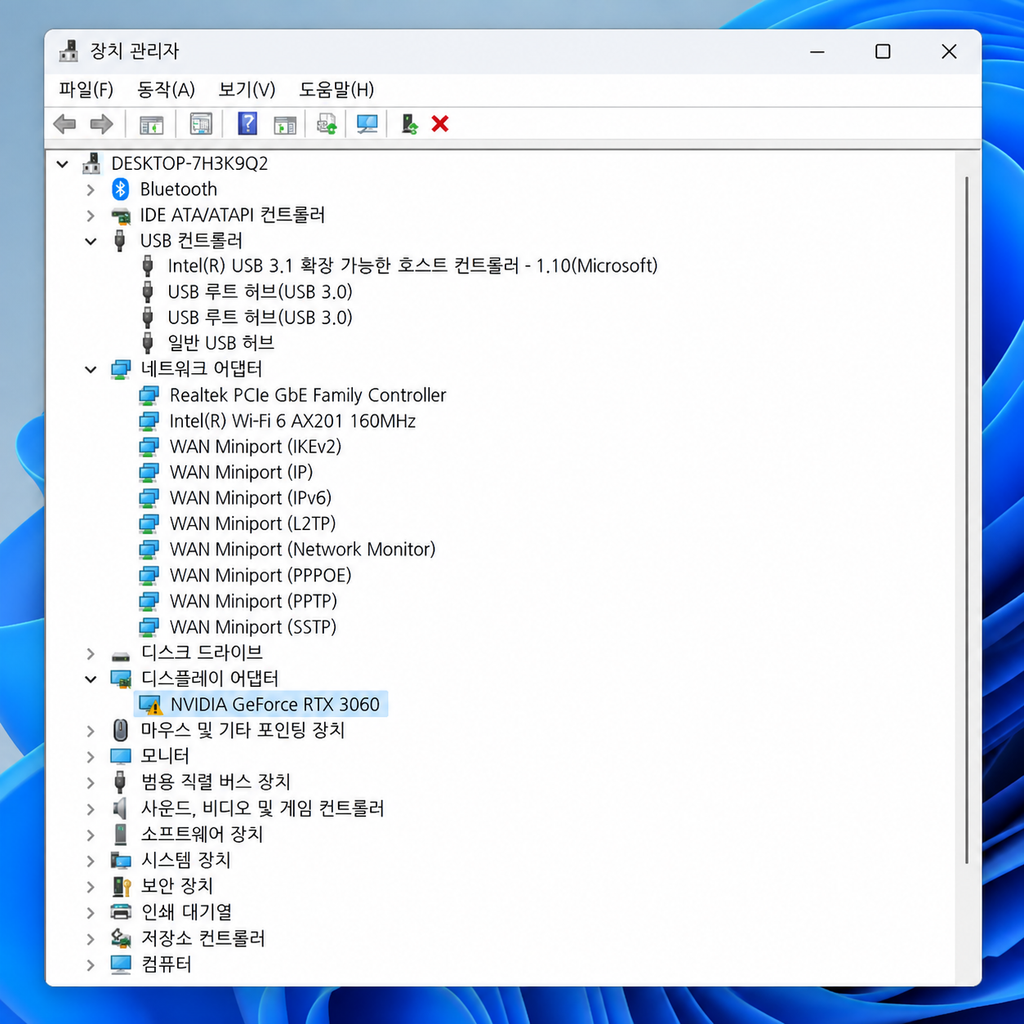Viewport: 1024px width, 1024px height.
Task: Select WAN Miniport (PPTP)
Action: coord(253,601)
